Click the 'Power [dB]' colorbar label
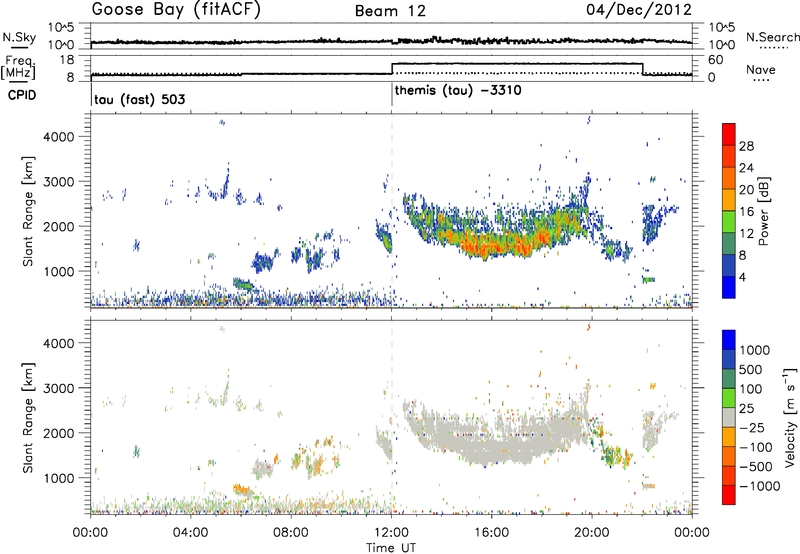Screen dimensions: 800x554 (764, 211)
